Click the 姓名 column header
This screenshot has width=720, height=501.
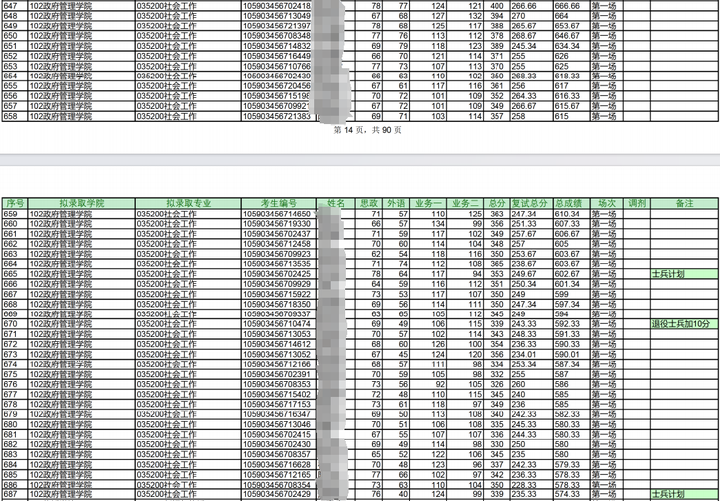tap(336, 203)
